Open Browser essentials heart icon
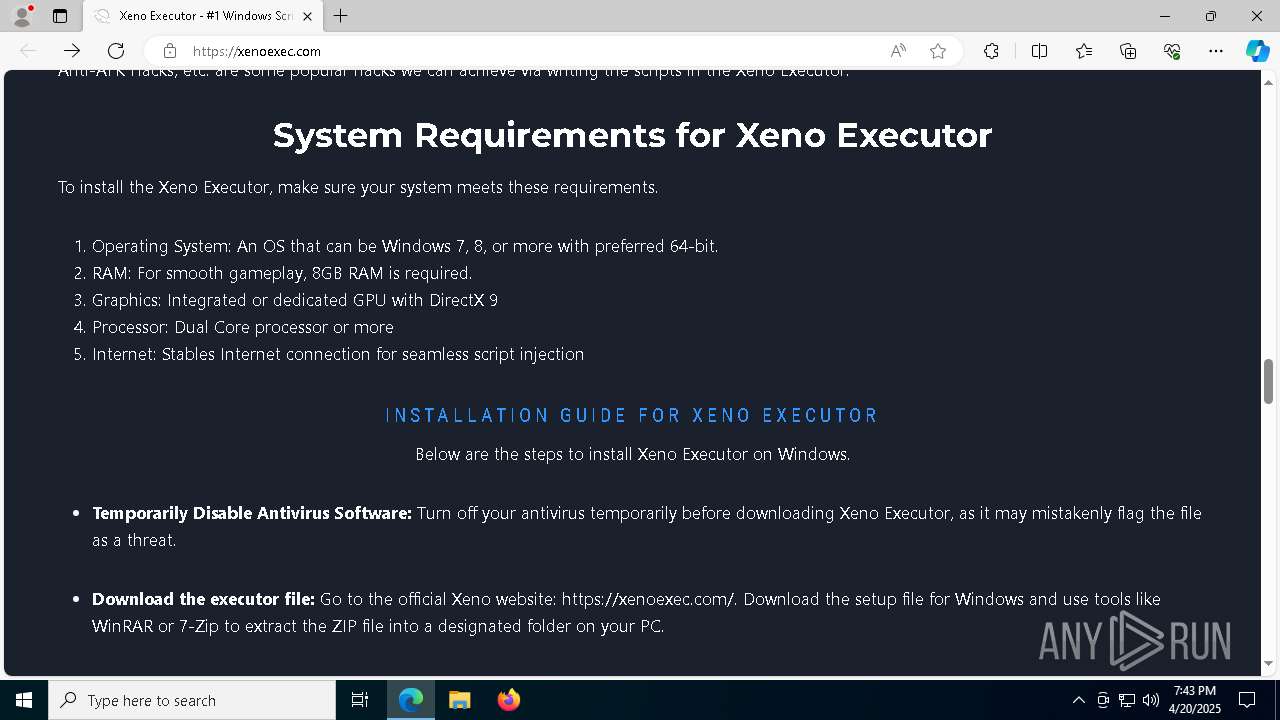The image size is (1280, 720). coord(1172,51)
